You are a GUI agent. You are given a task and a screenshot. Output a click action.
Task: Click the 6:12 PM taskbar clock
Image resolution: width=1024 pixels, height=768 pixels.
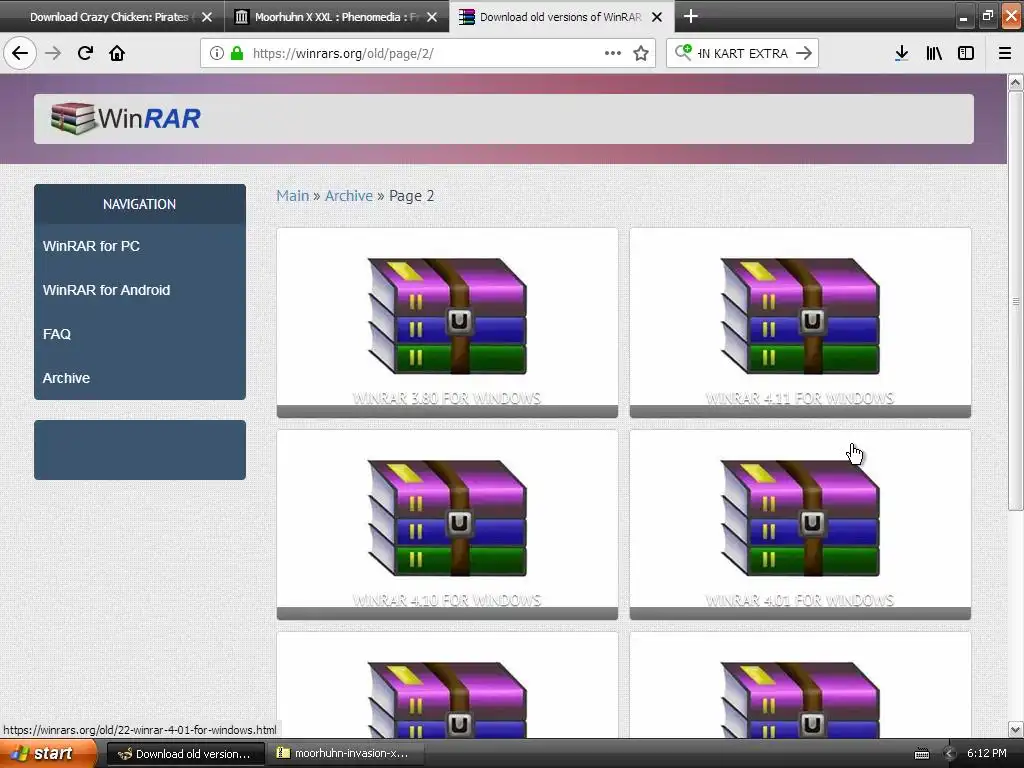tap(987, 754)
